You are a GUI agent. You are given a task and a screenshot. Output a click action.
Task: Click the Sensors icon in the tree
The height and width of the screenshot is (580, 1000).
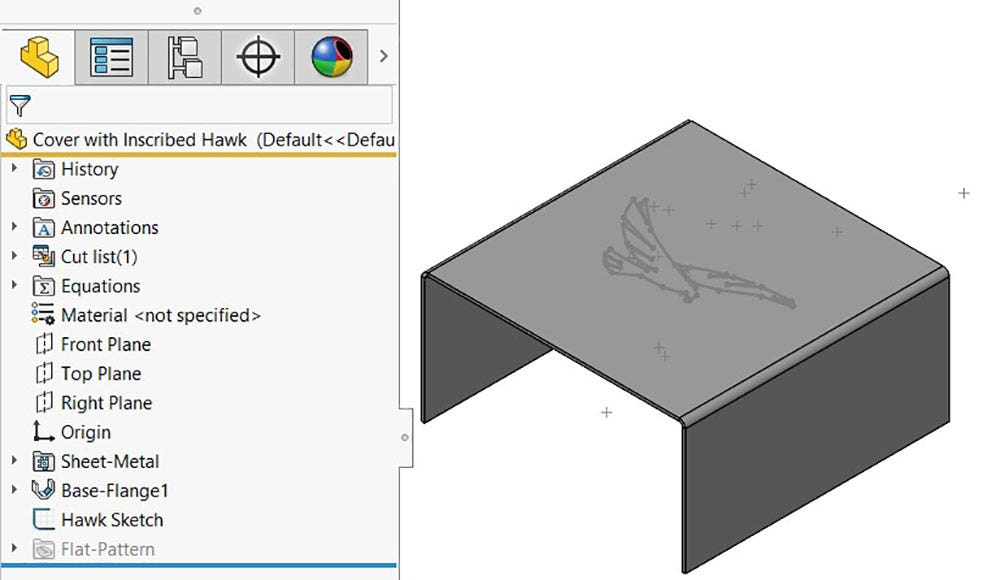point(42,198)
